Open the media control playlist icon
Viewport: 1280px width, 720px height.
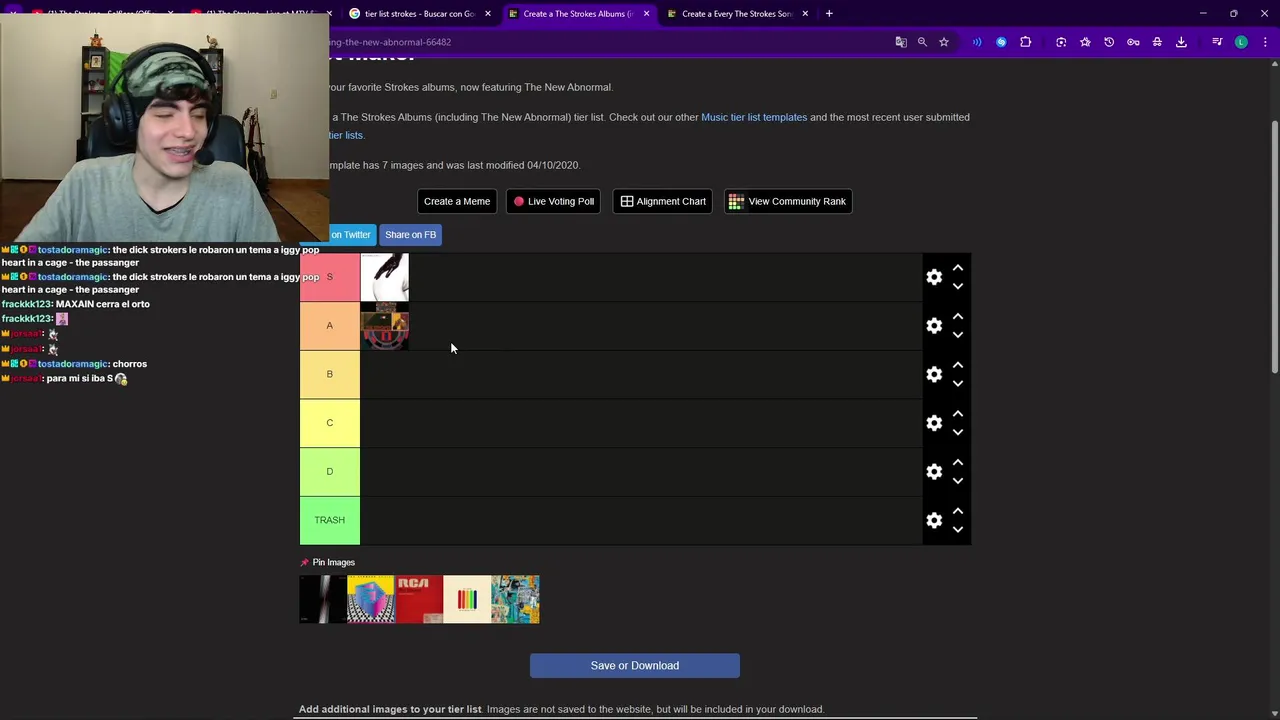1217,42
